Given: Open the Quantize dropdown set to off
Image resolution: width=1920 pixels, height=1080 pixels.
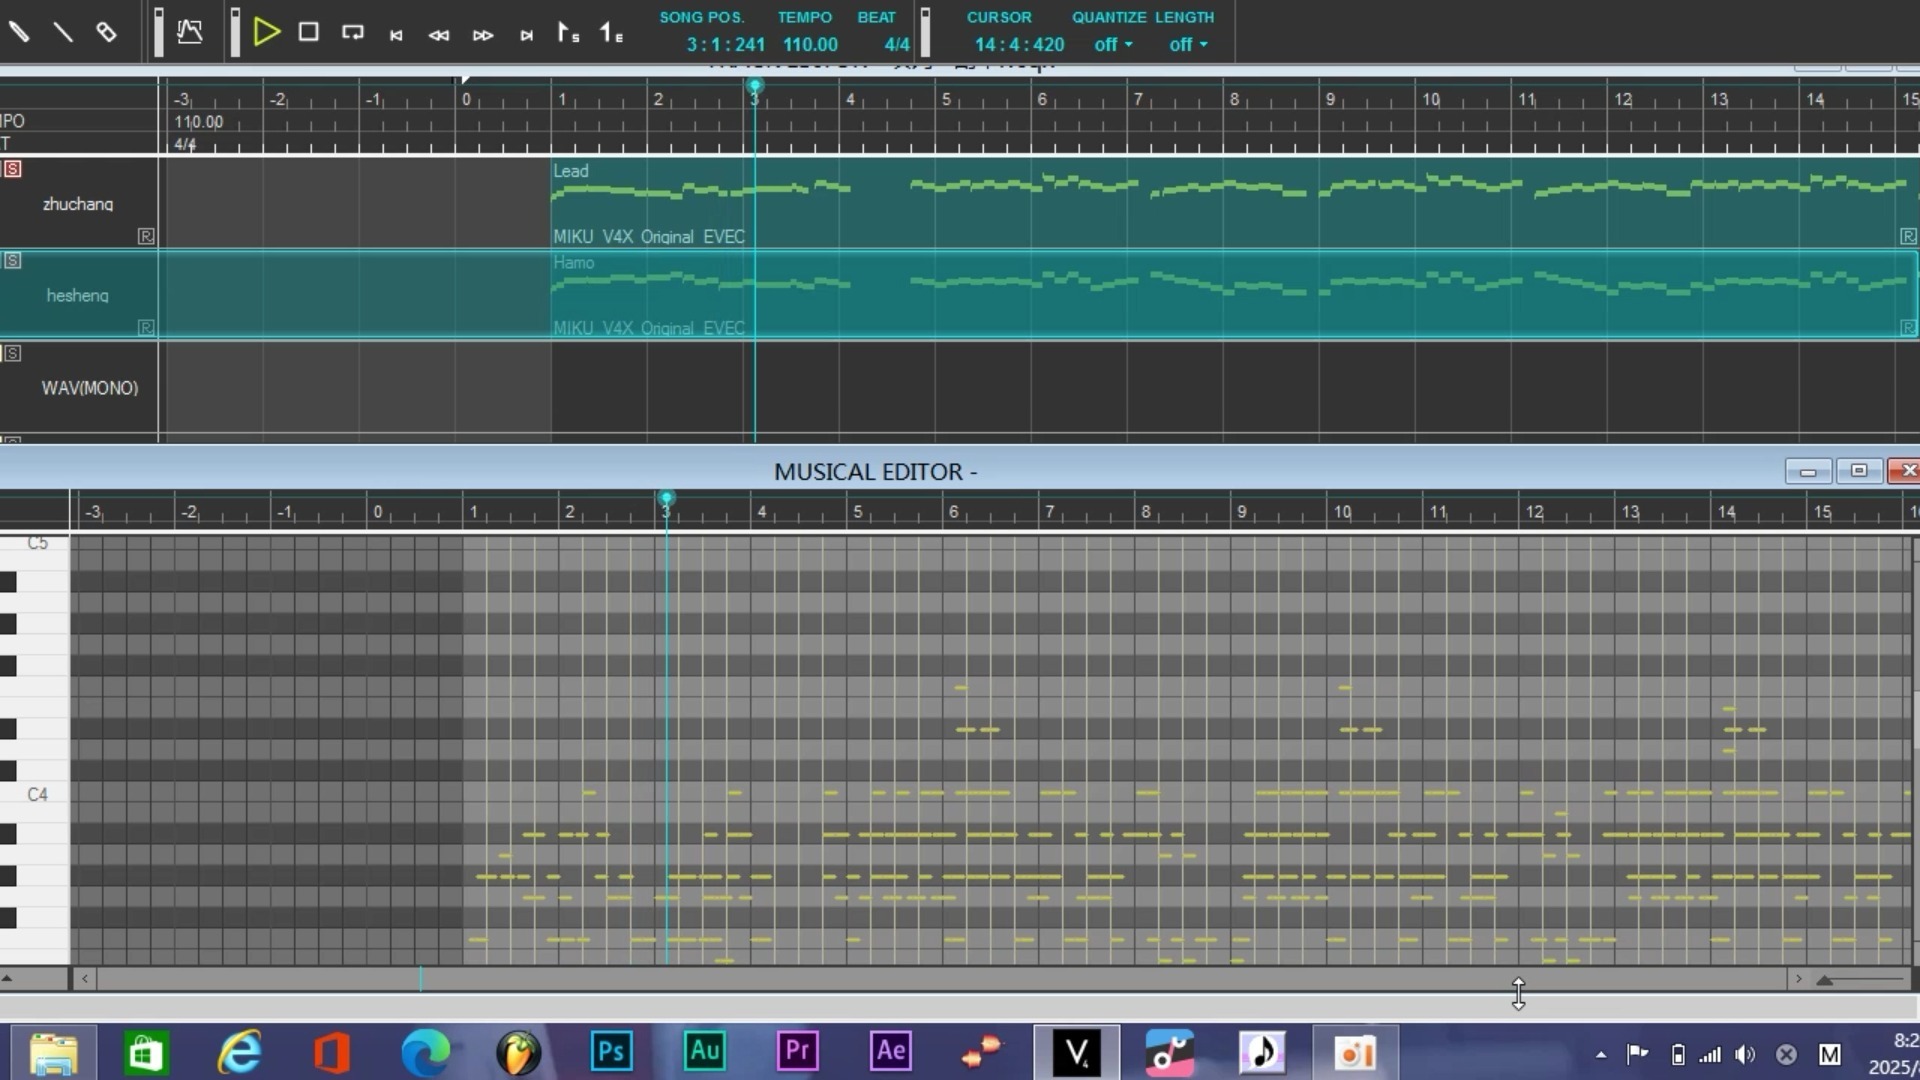Looking at the screenshot, I should click(x=1113, y=44).
